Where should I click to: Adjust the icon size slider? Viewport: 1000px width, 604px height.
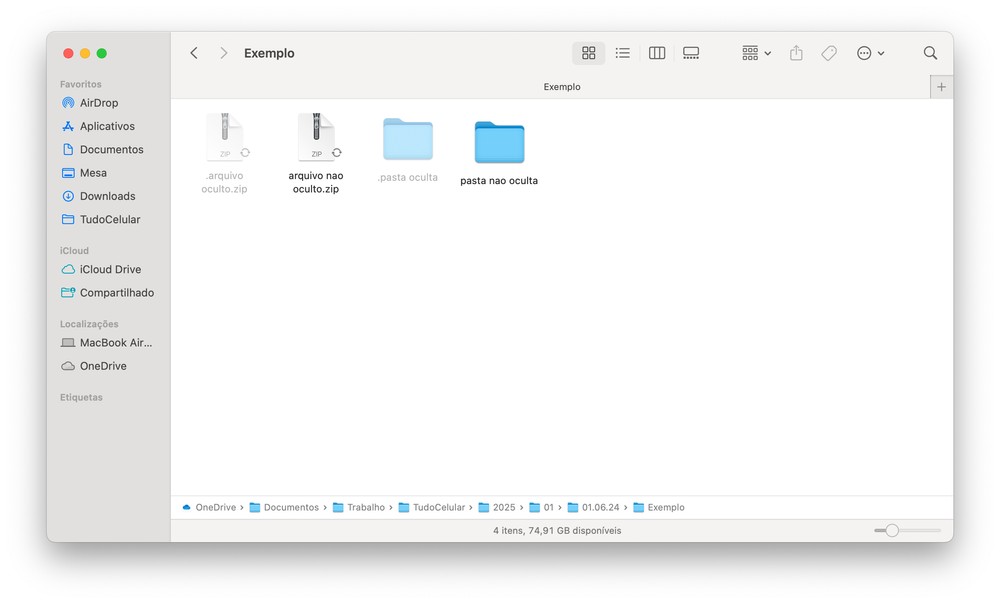coord(892,530)
